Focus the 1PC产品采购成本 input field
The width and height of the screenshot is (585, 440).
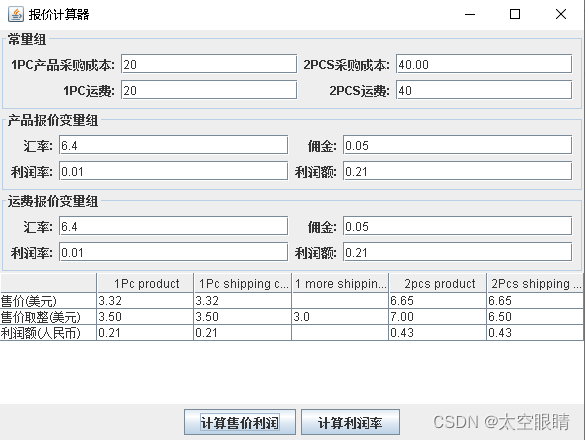[209, 64]
